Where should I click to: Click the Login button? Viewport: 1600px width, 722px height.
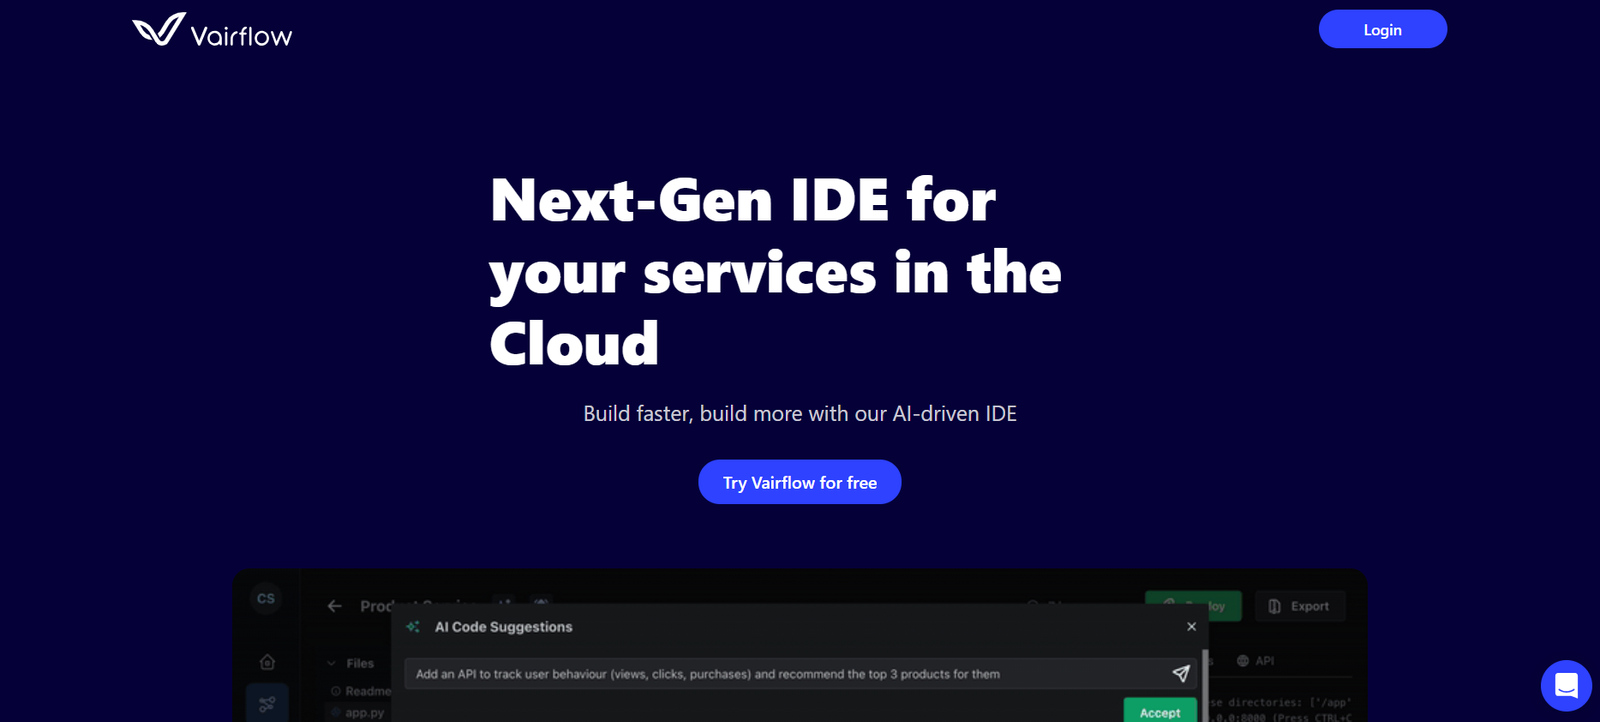pyautogui.click(x=1382, y=30)
